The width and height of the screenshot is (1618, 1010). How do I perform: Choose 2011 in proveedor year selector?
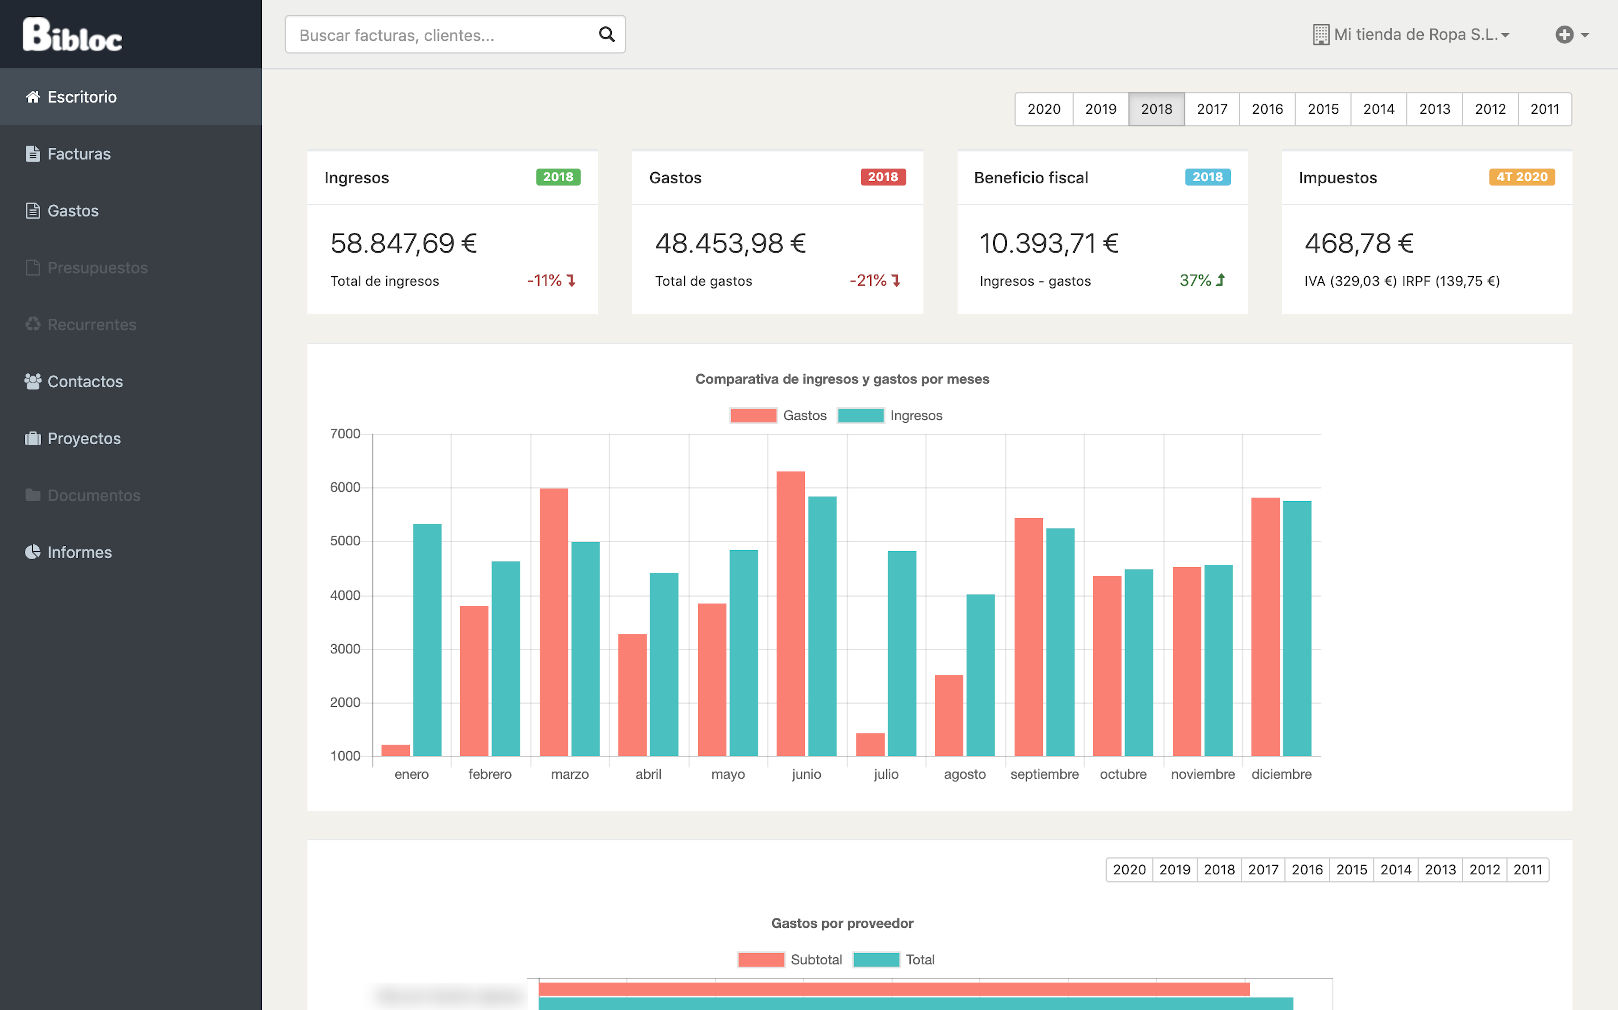pos(1528,870)
